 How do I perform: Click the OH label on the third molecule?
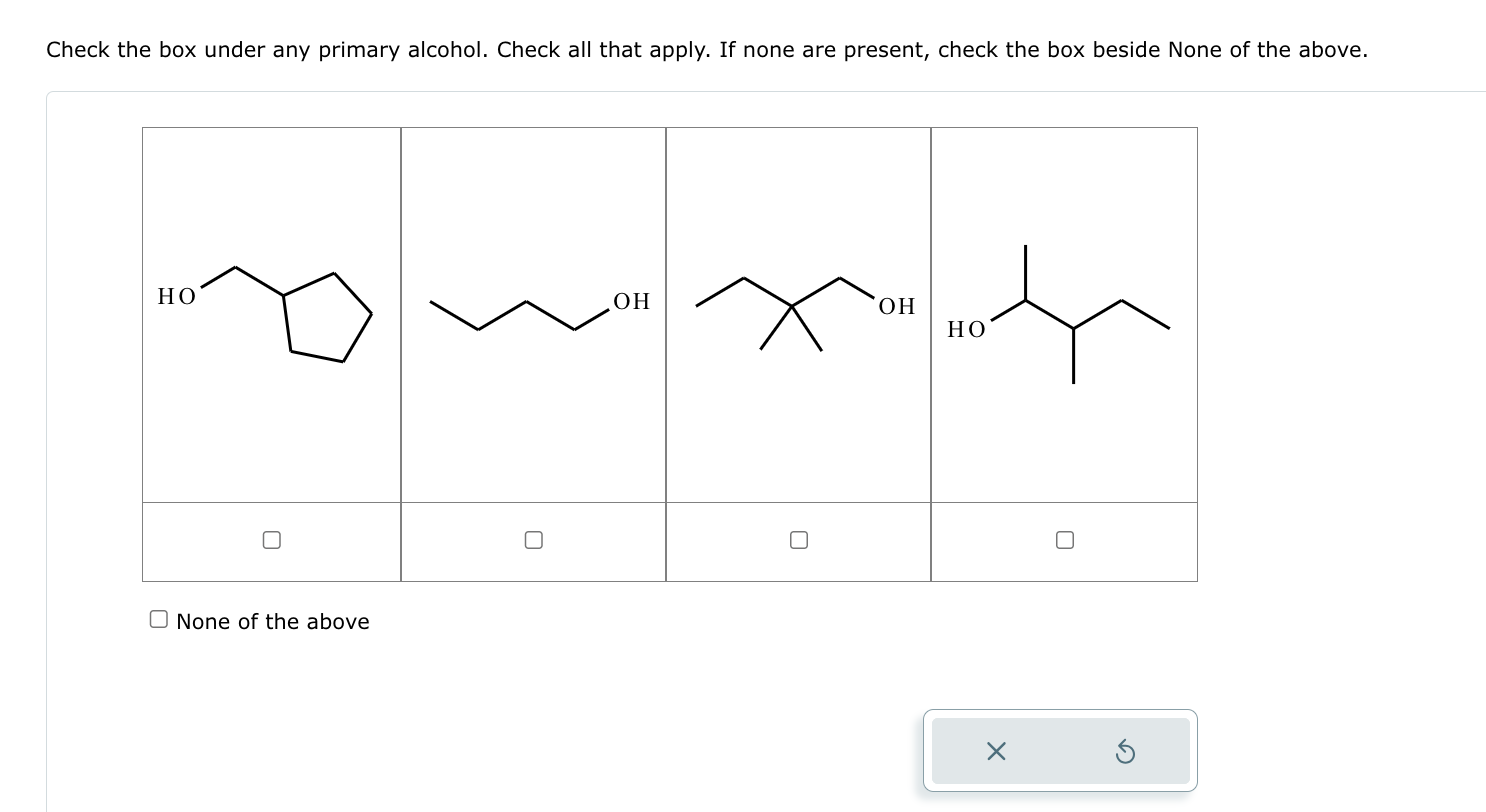[x=897, y=307]
